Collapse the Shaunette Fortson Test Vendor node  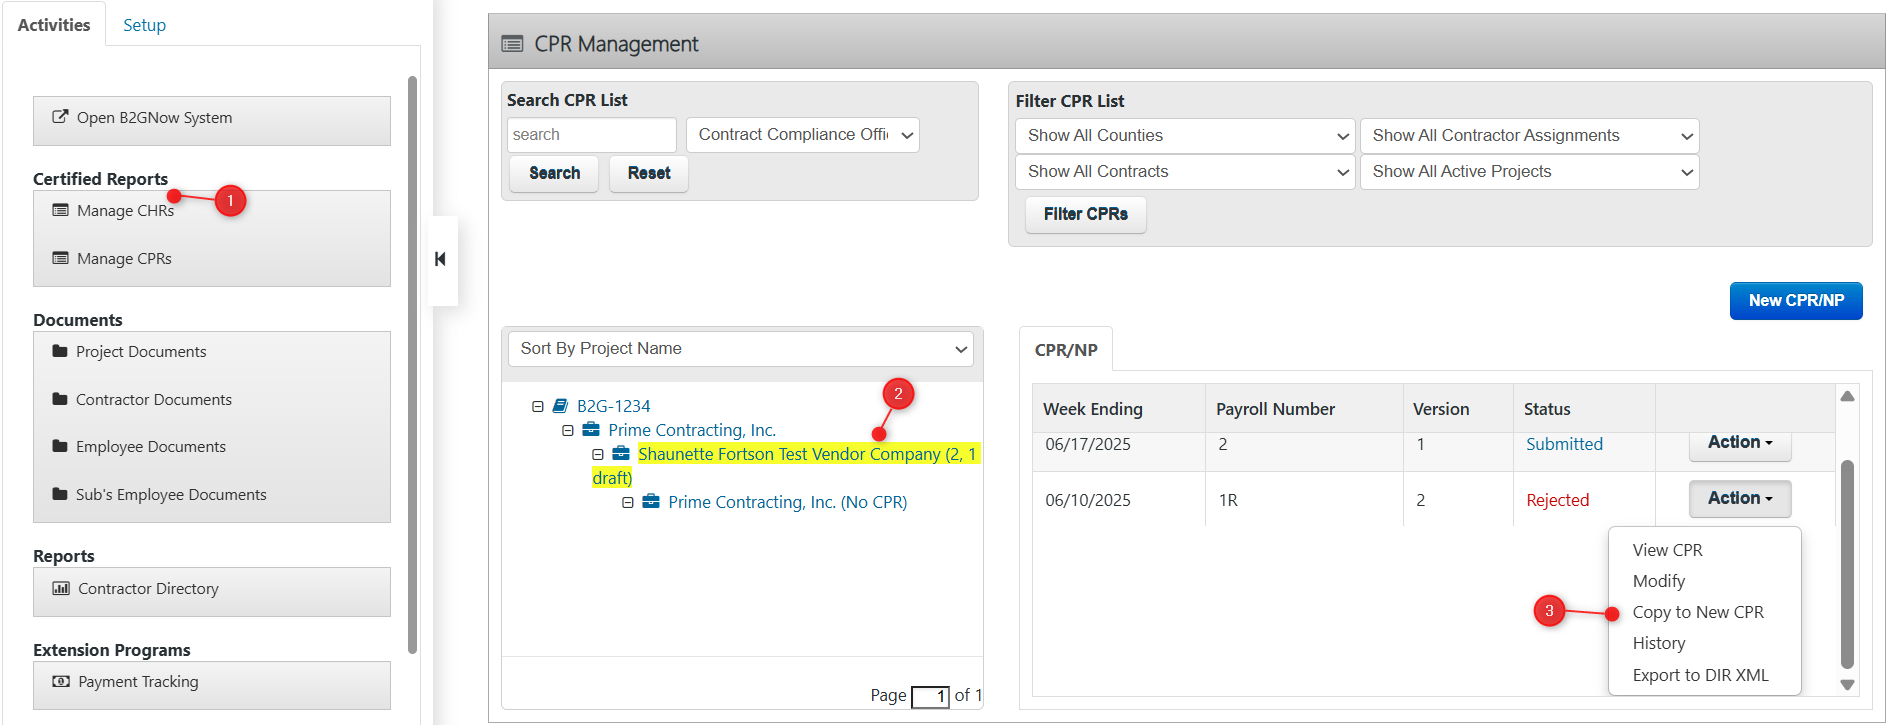[x=598, y=455]
